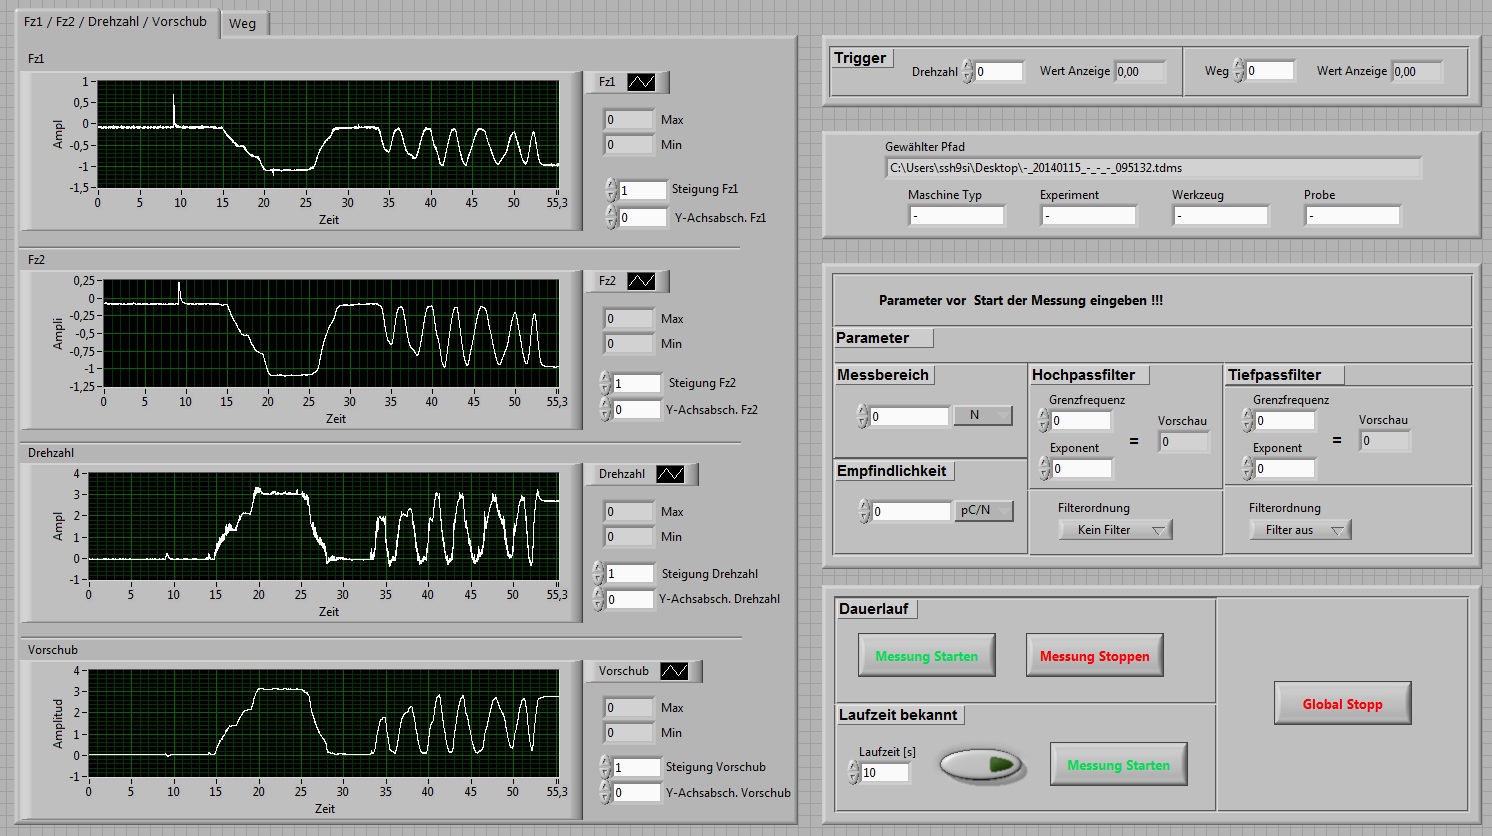Click the Steigung Fz1 stepper arrows

click(611, 189)
